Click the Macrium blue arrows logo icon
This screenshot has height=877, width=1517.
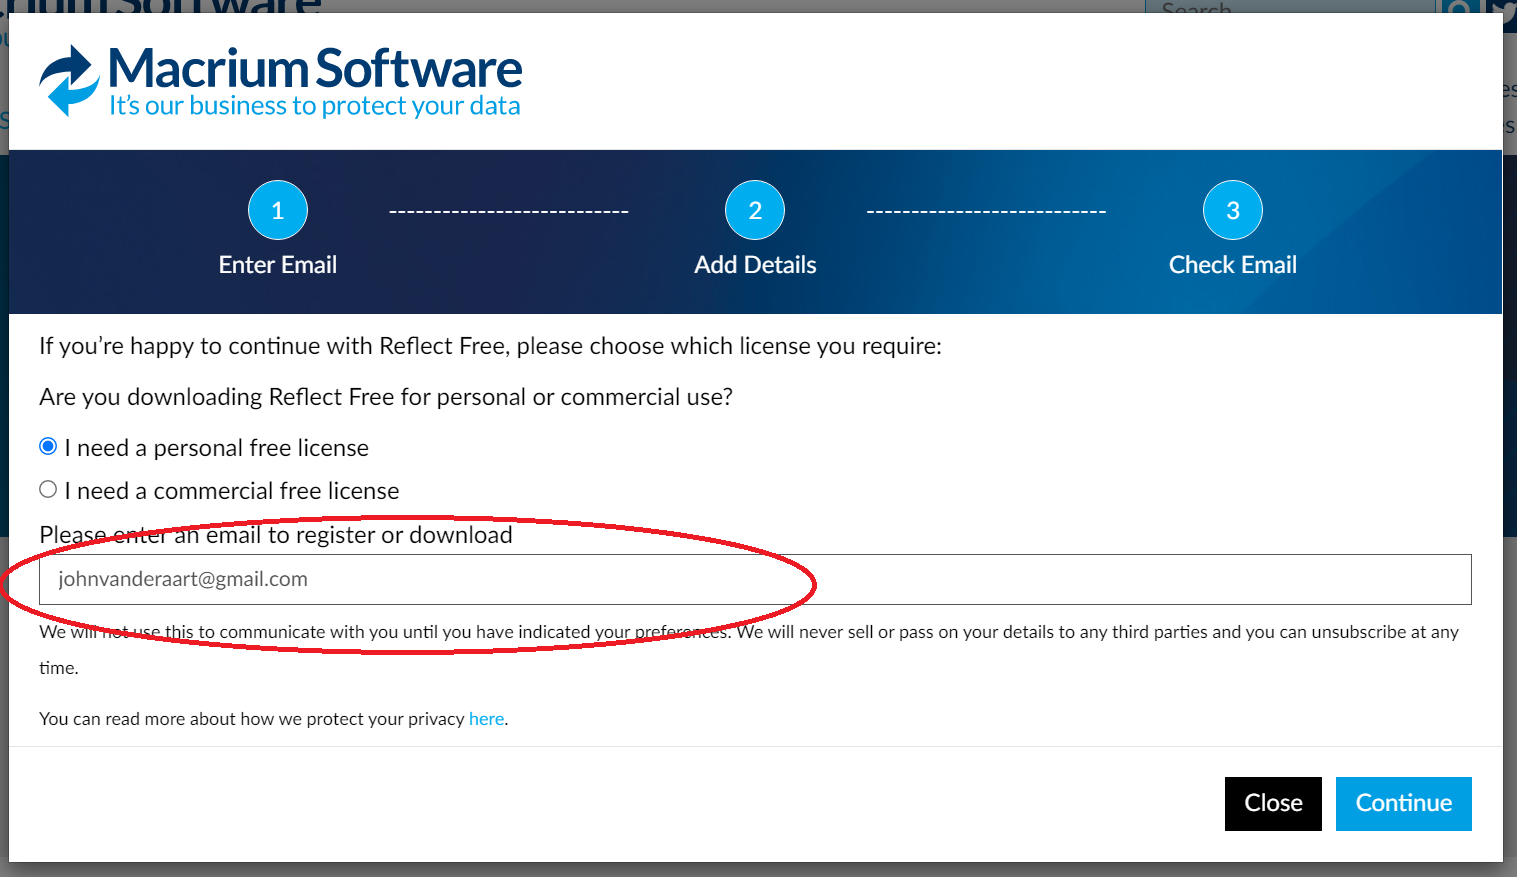(x=69, y=80)
